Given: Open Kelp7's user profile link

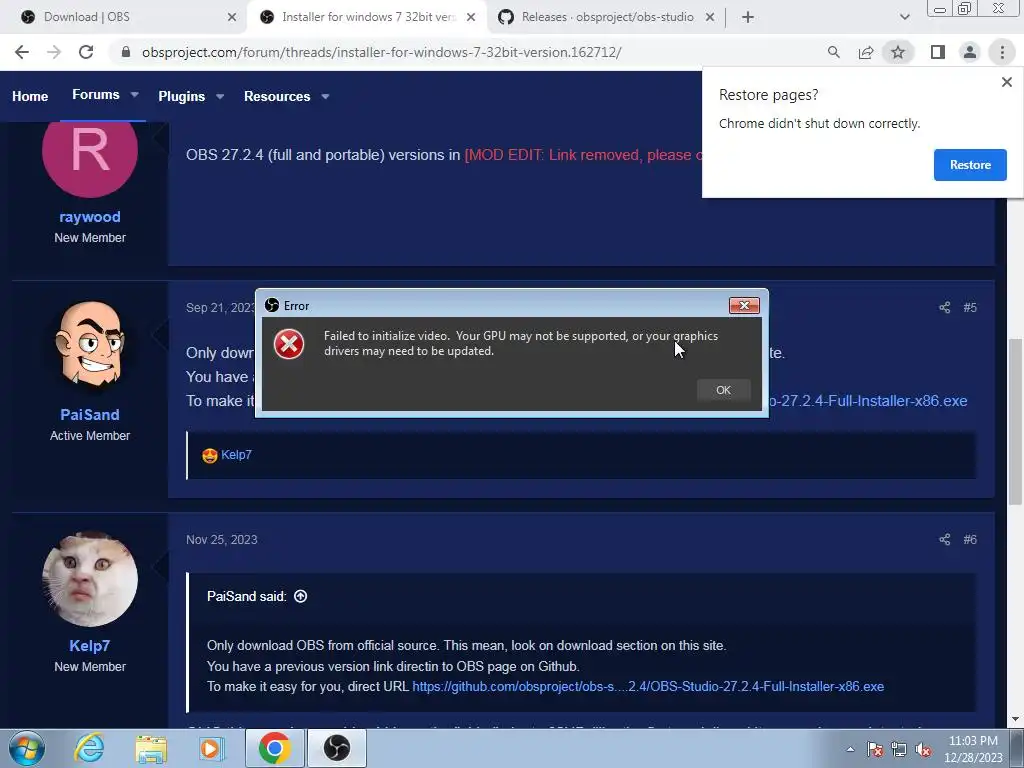Looking at the screenshot, I should tap(90, 646).
